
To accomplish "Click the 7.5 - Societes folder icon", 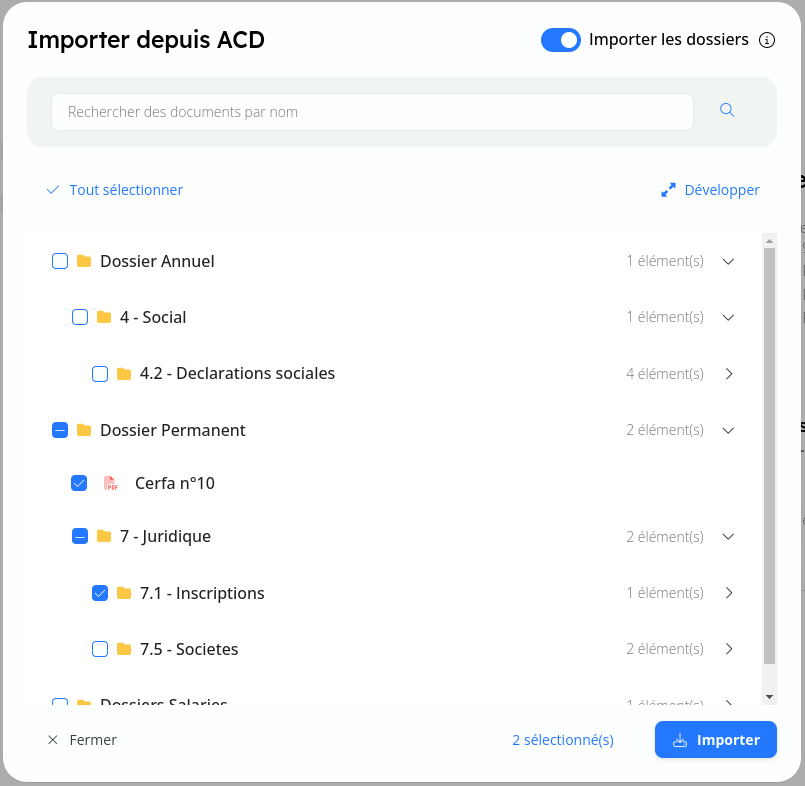I will [x=124, y=649].
